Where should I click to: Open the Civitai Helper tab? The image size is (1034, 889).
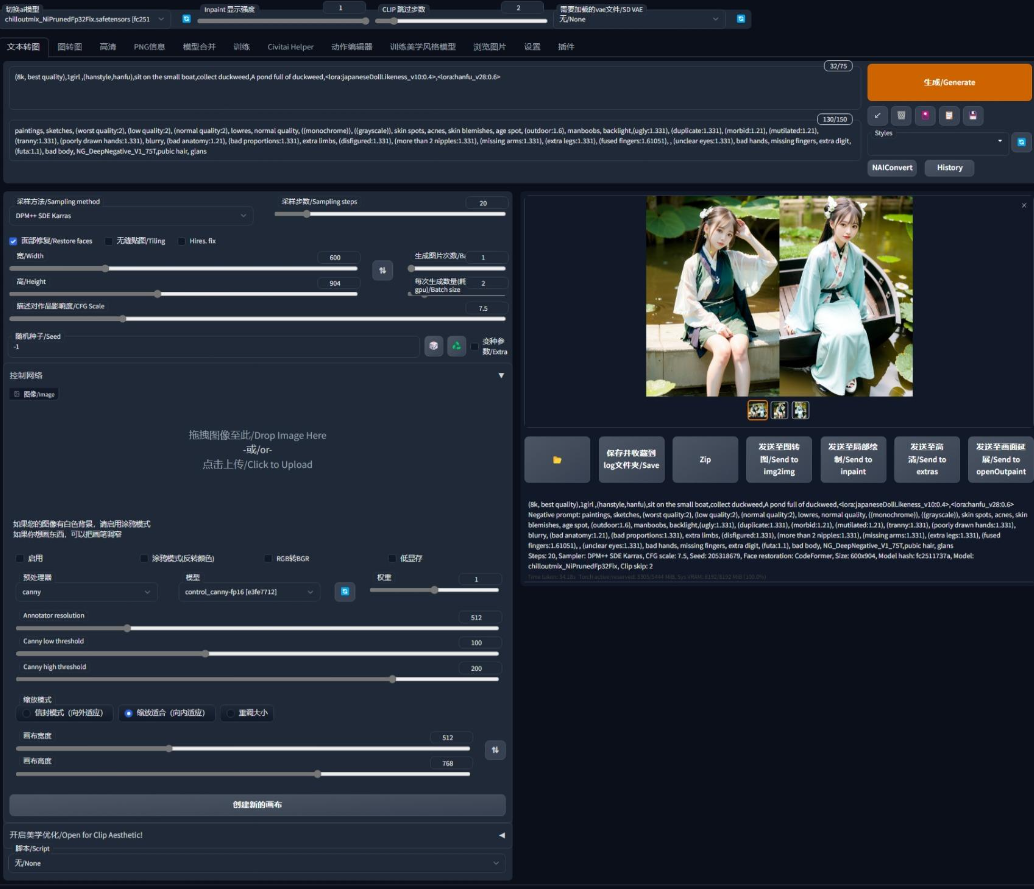click(290, 47)
